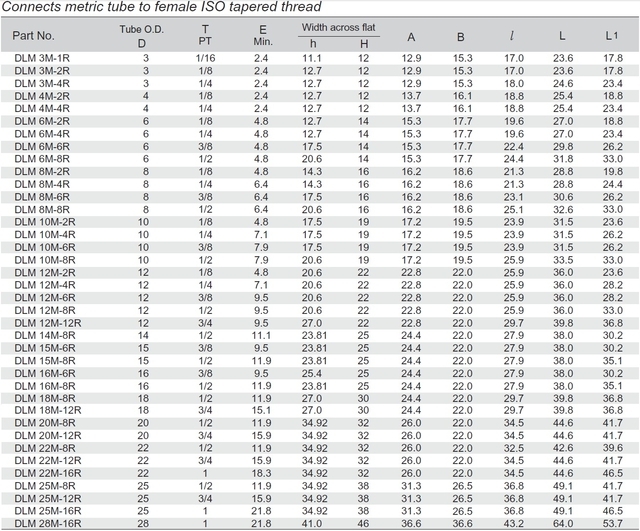Click E value 11.1 in DLM 14M-8R row
This screenshot has height=531, width=640.
click(261, 335)
